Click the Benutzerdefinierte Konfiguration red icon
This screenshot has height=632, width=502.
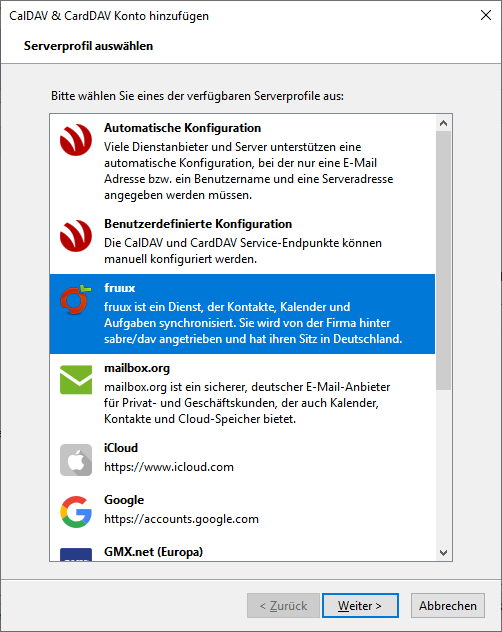pyautogui.click(x=76, y=236)
